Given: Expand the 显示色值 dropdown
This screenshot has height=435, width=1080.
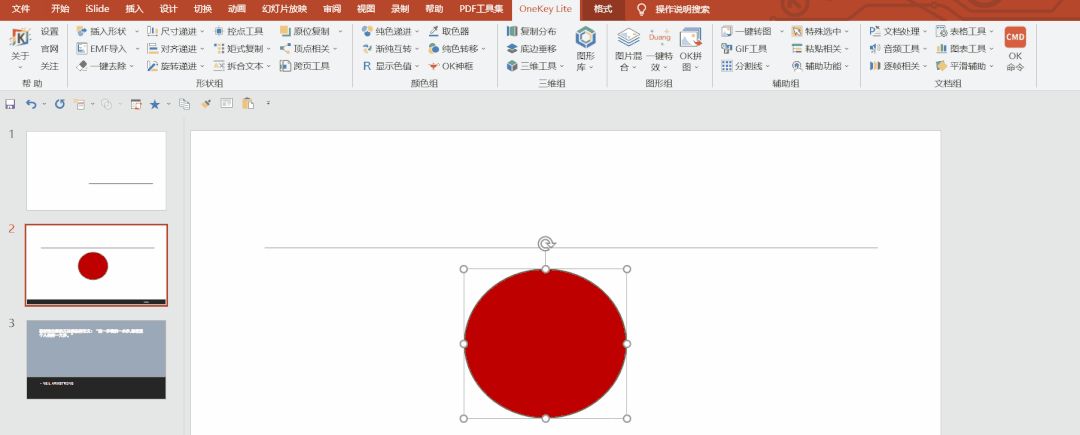Looking at the screenshot, I should [x=417, y=66].
